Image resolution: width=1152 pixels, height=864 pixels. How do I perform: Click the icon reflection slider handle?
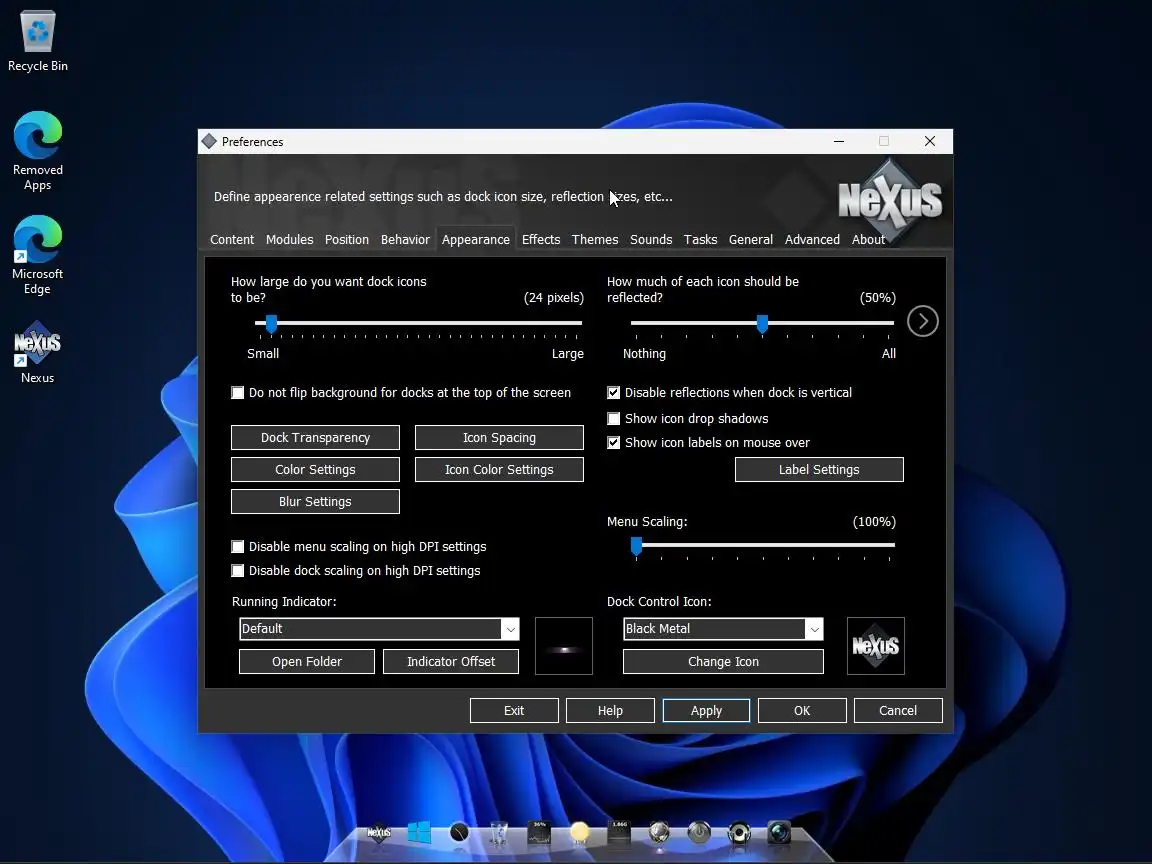pos(763,324)
